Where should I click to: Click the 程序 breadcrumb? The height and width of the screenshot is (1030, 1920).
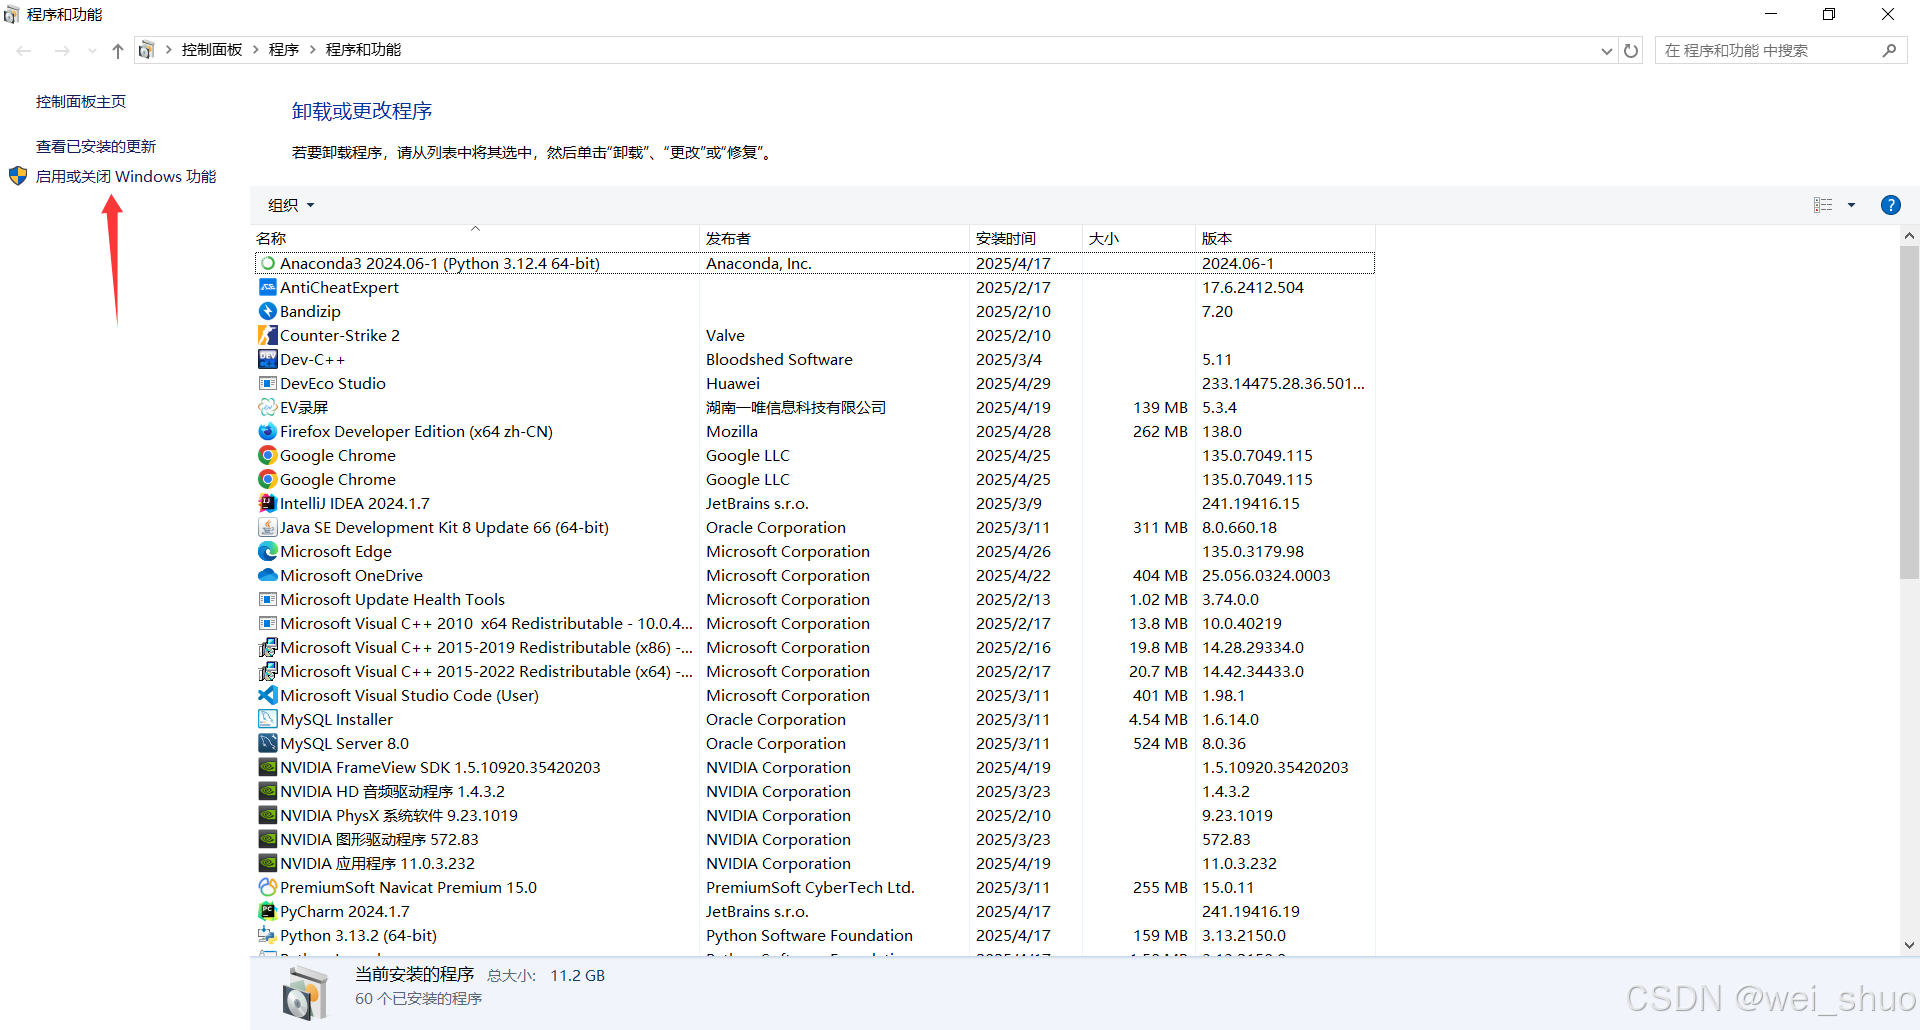(x=284, y=50)
